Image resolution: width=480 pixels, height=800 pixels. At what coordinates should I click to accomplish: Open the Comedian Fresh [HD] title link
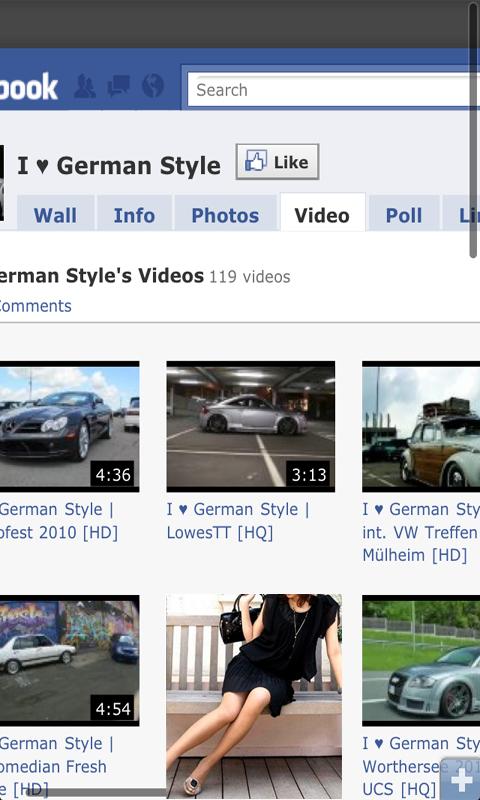tap(56, 766)
